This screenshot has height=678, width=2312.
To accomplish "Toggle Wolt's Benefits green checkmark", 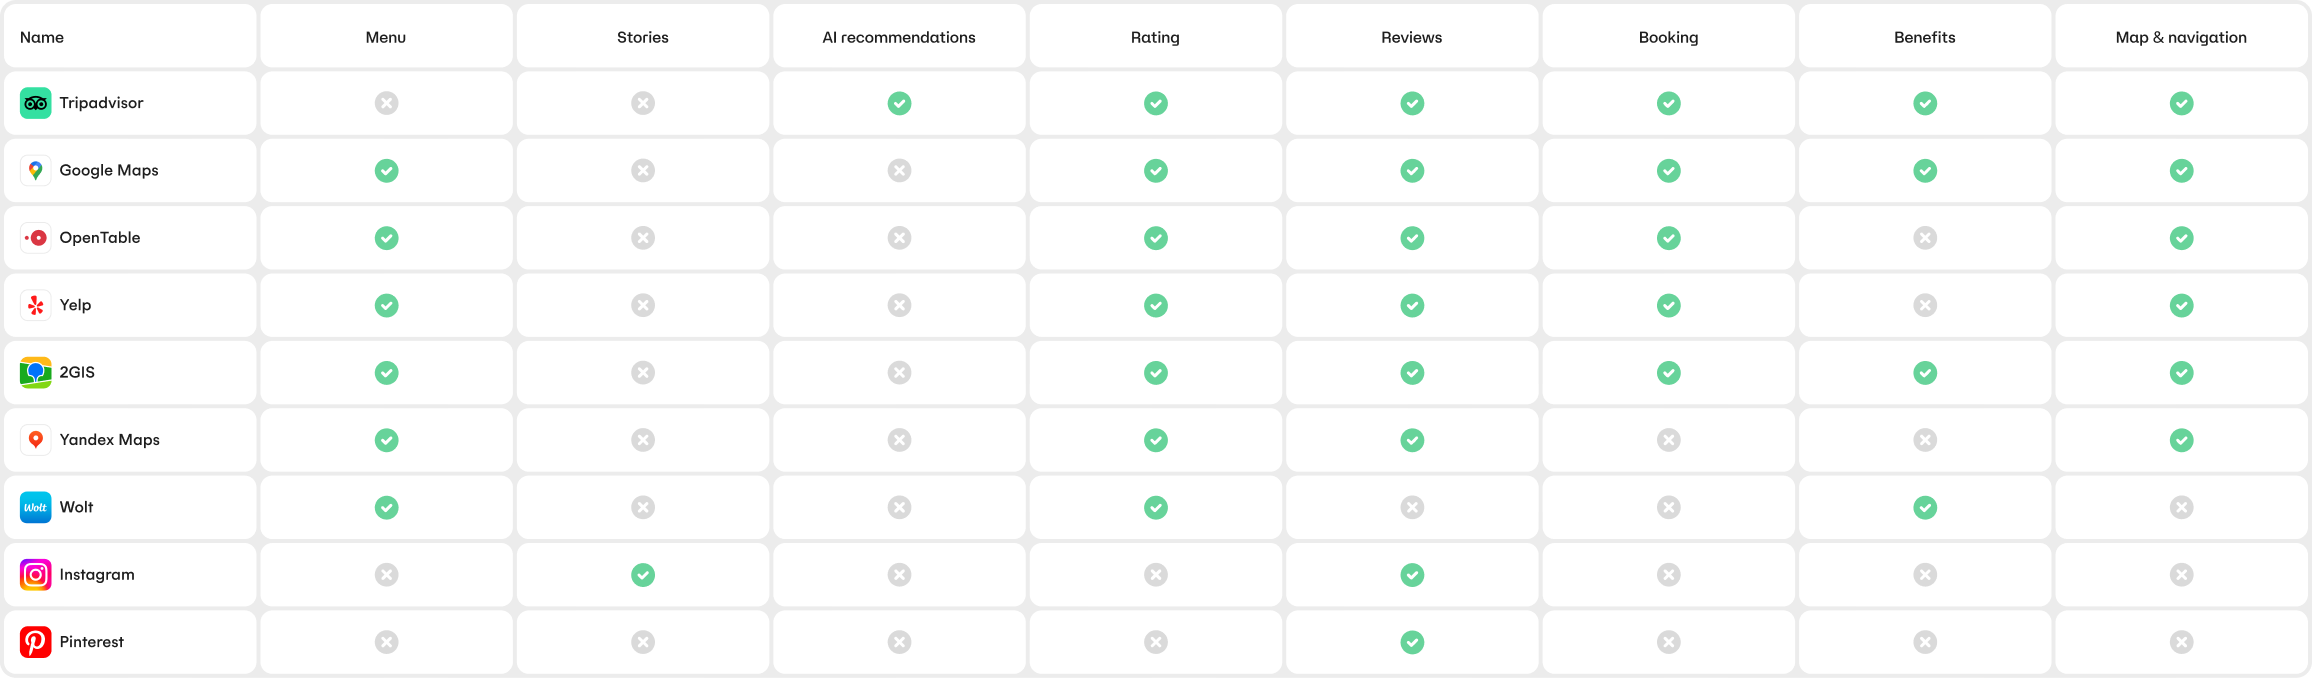I will pyautogui.click(x=1925, y=507).
